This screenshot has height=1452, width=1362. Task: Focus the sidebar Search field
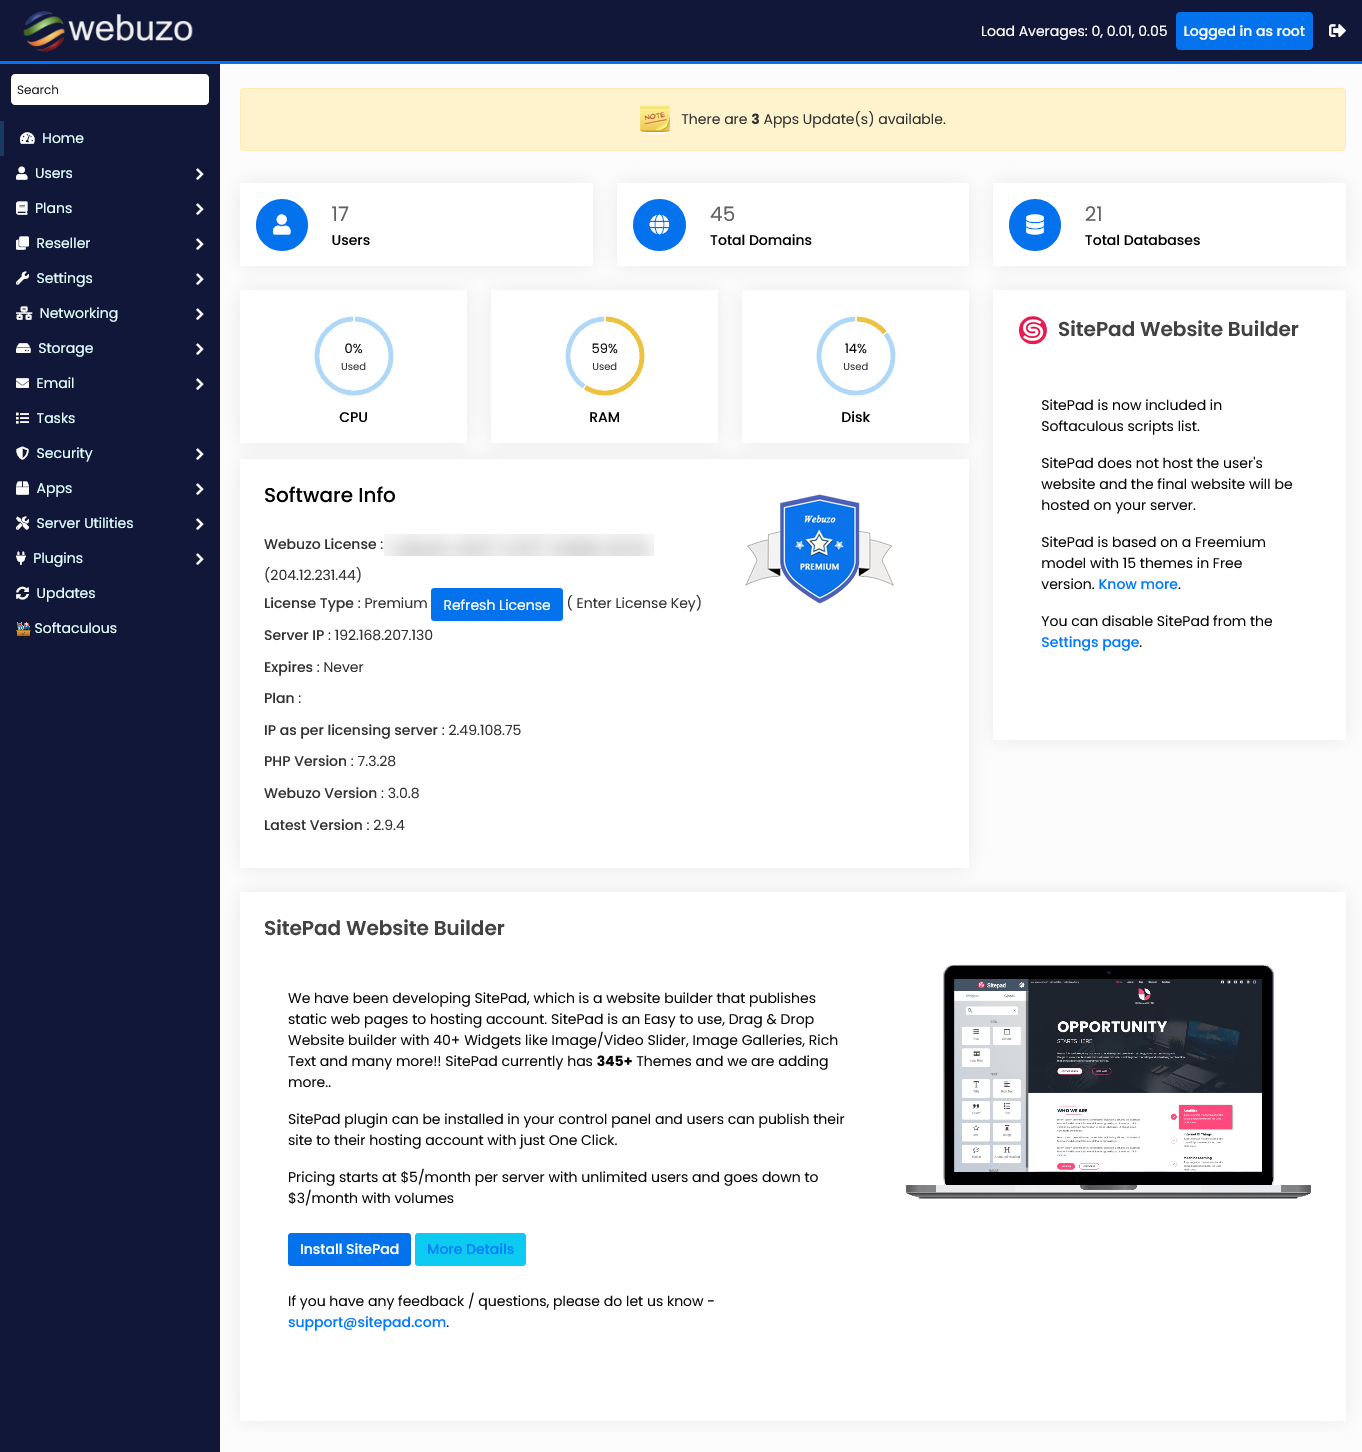(110, 90)
